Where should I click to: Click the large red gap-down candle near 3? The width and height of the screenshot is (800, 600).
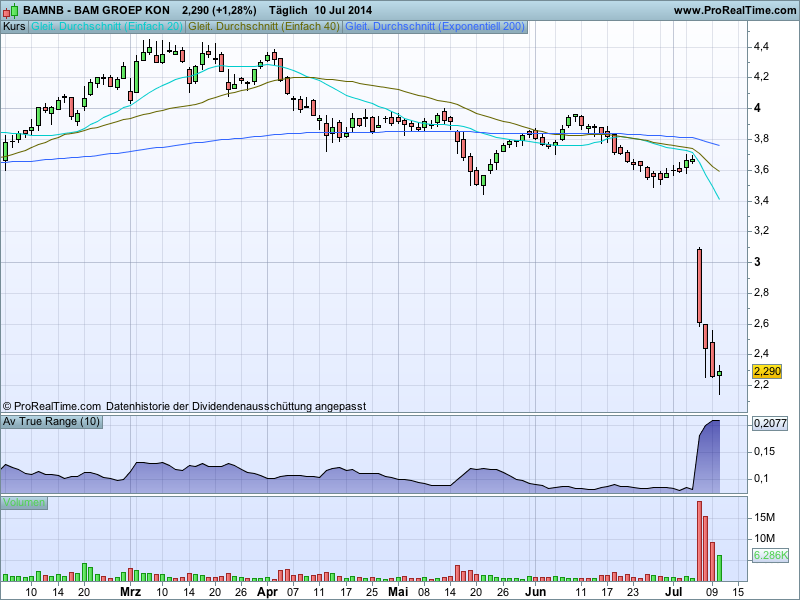coord(699,285)
